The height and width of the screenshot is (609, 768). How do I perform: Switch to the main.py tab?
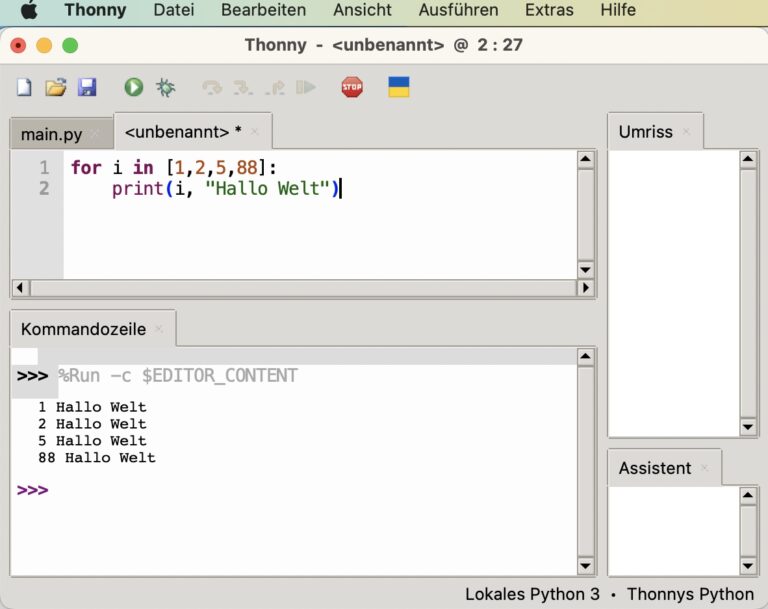(52, 134)
